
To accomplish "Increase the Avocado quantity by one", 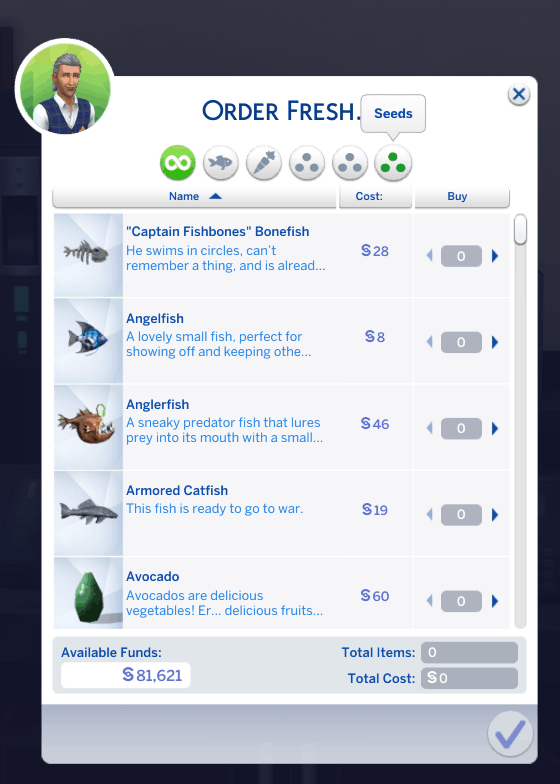I will tap(495, 600).
